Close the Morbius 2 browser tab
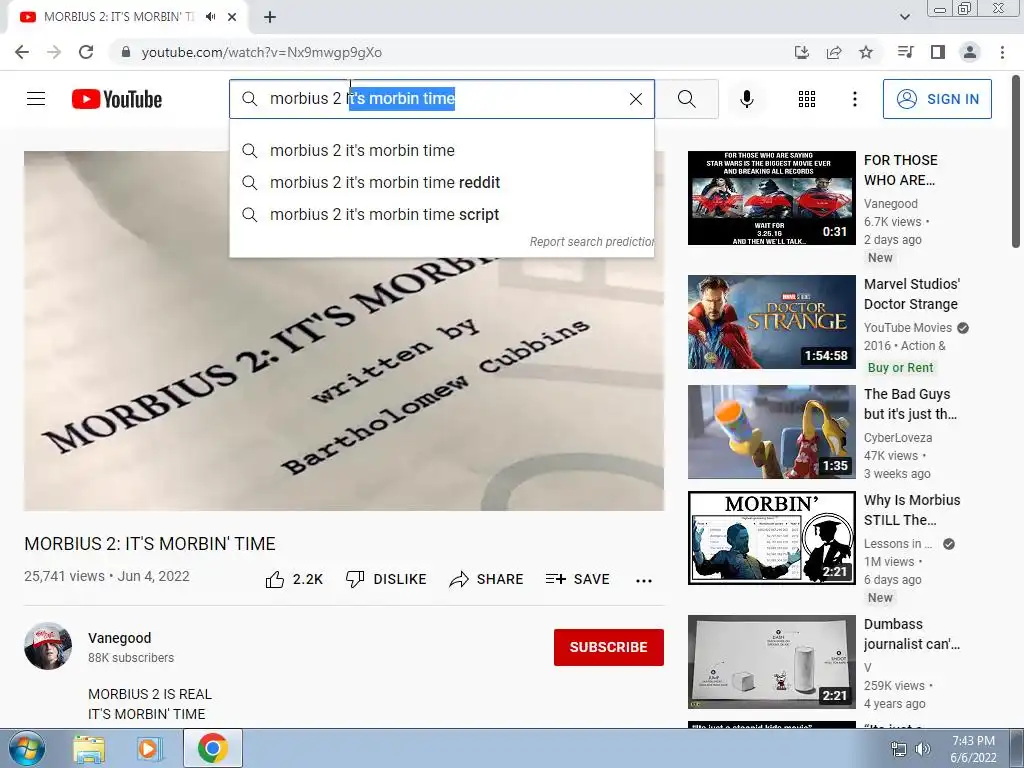Viewport: 1024px width, 768px height. [232, 17]
